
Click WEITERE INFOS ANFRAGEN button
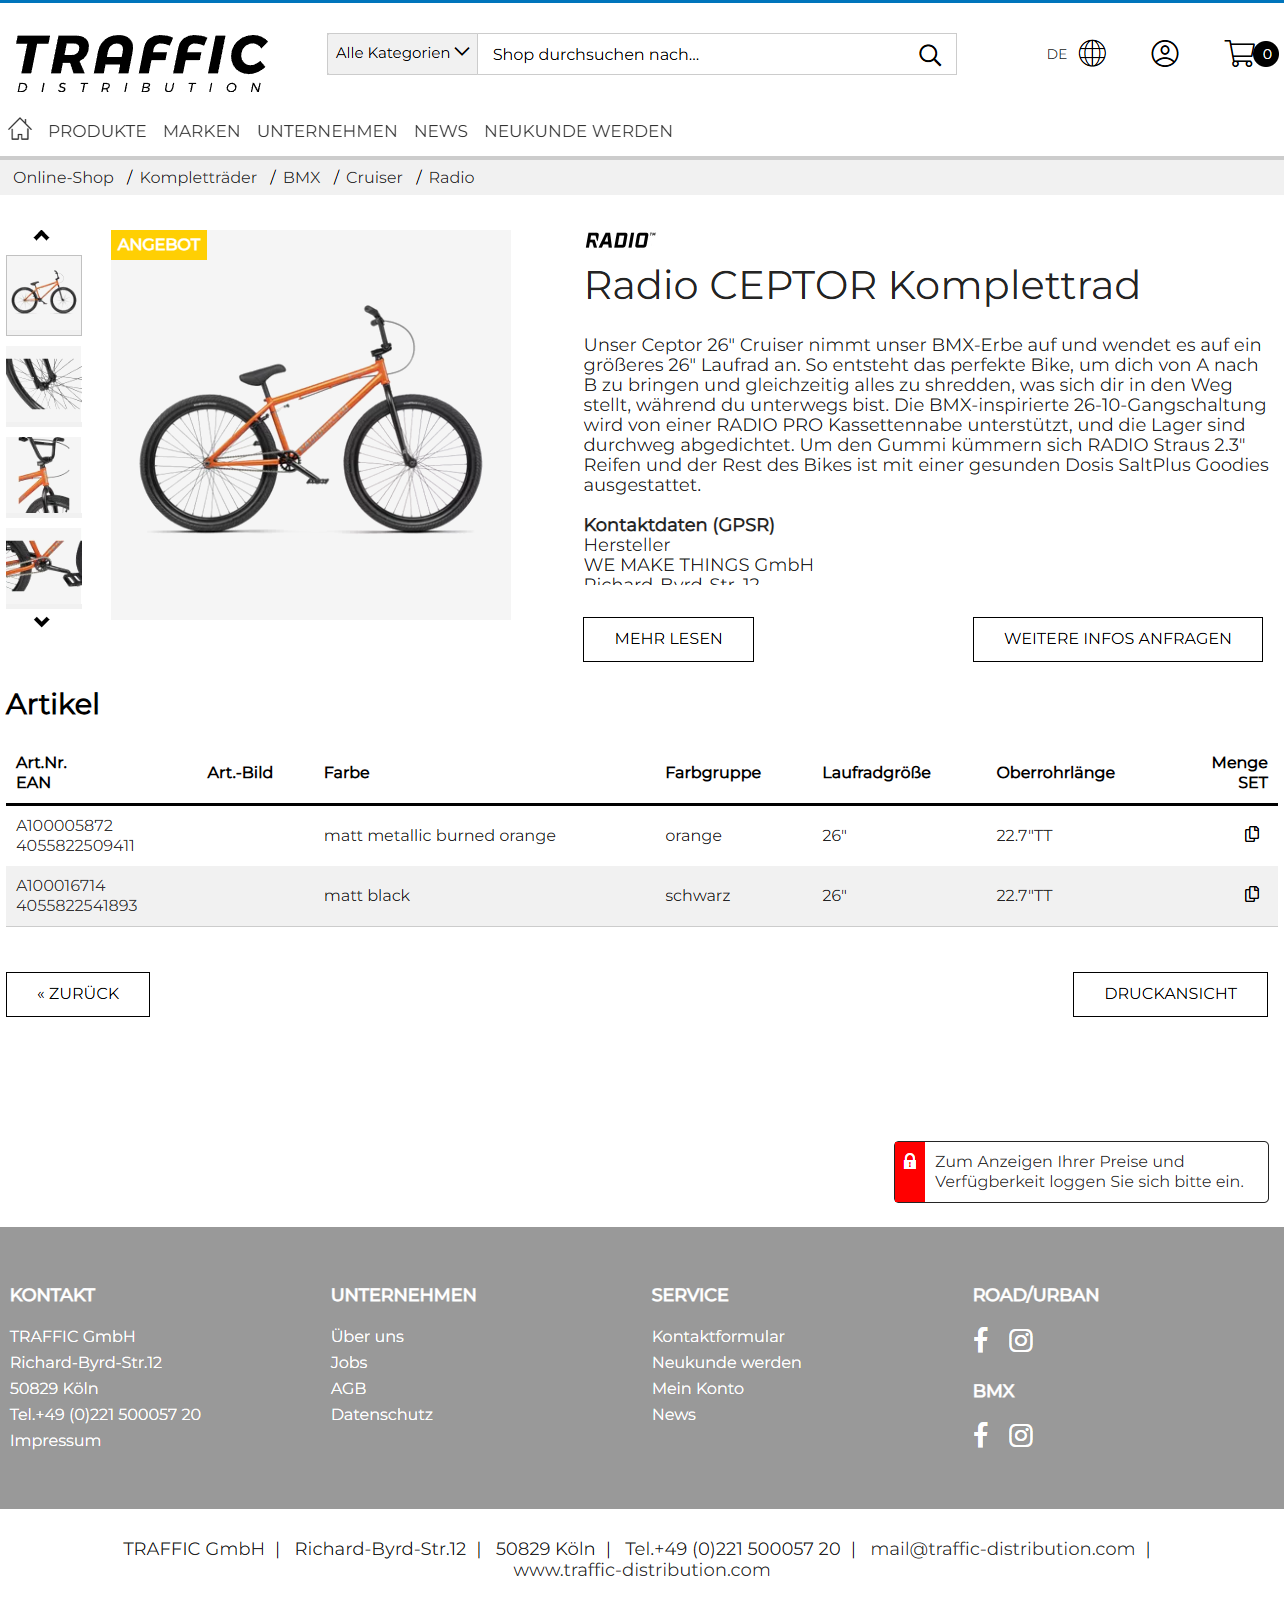coord(1117,639)
